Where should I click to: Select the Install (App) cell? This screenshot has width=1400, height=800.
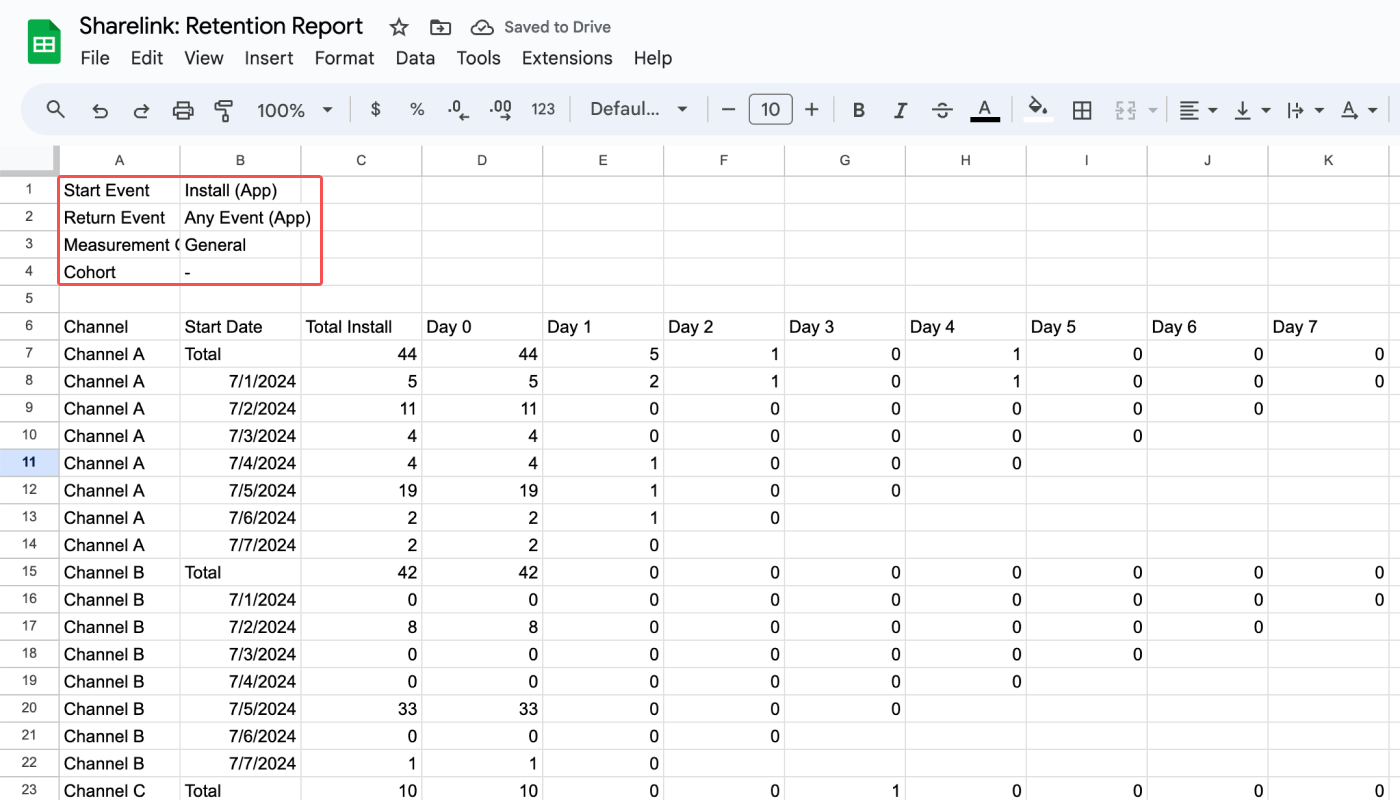pyautogui.click(x=241, y=190)
